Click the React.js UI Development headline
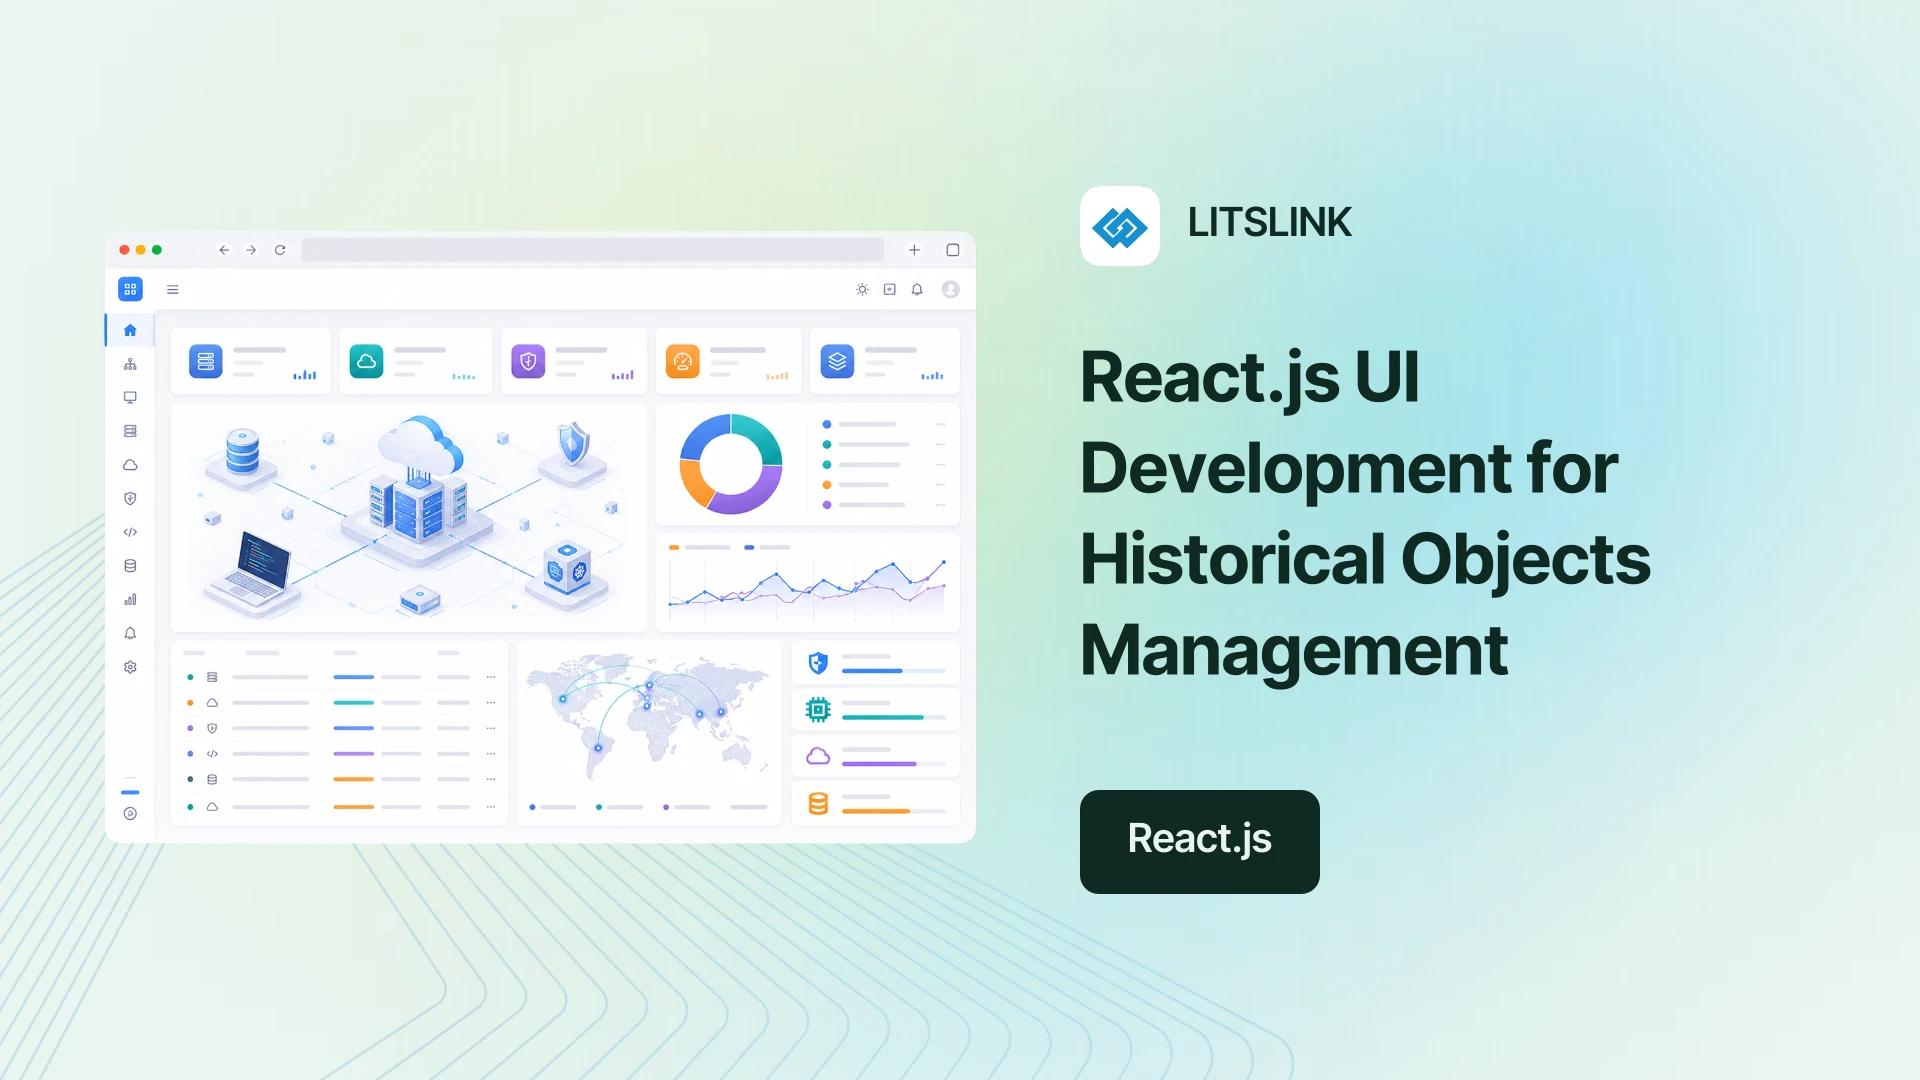The width and height of the screenshot is (1920, 1080). (1365, 513)
